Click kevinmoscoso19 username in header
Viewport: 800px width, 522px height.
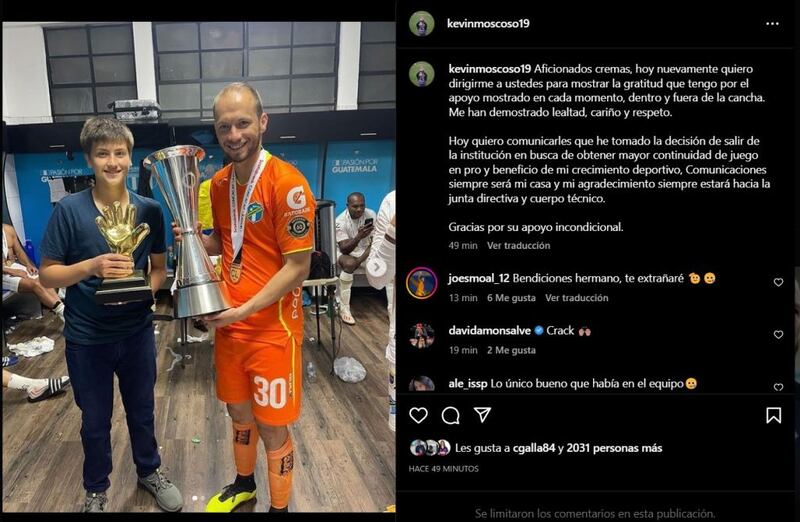tap(488, 23)
